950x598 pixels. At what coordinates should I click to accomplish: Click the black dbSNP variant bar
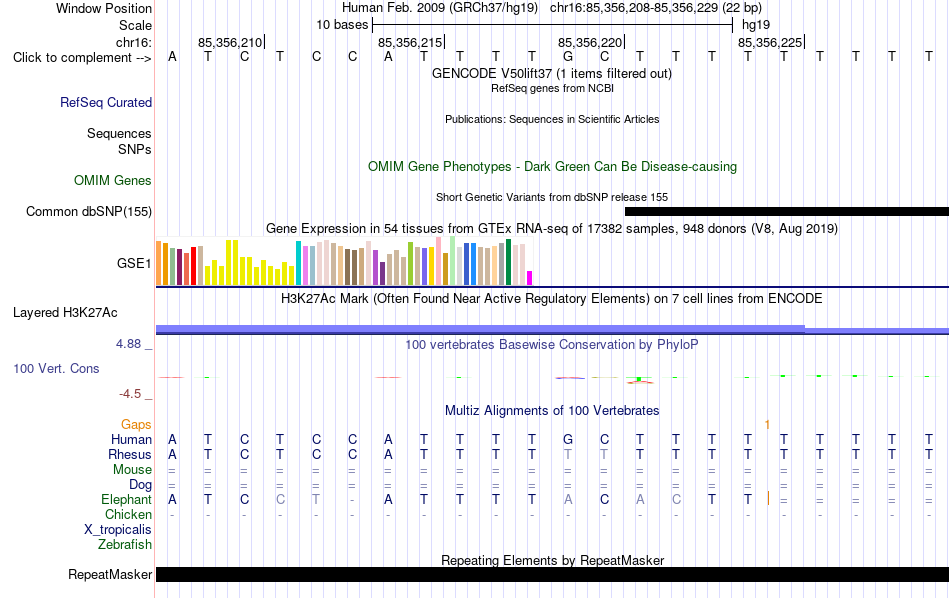[x=787, y=211]
